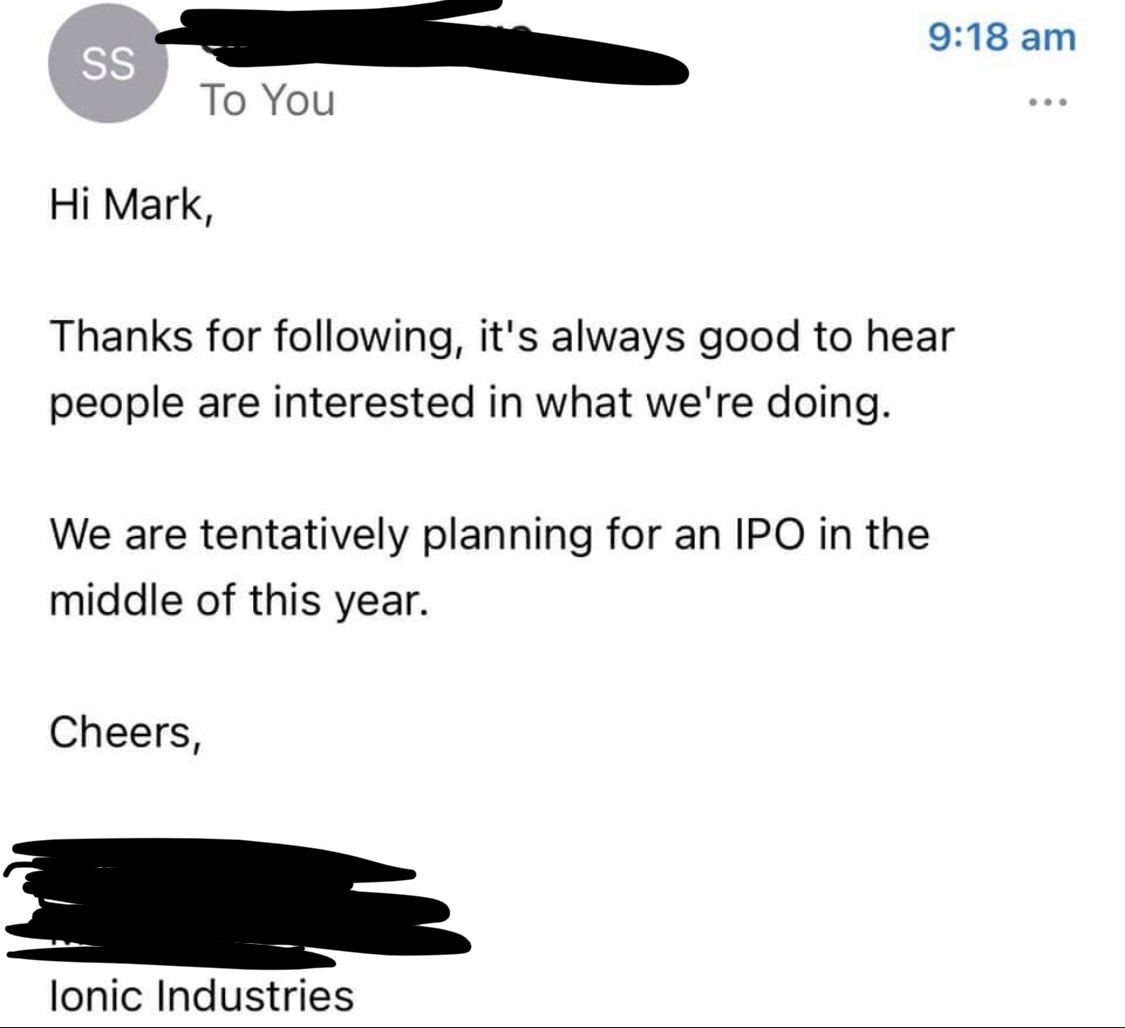This screenshot has height=1028, width=1125.
Task: Expand recipient details via 'To You'
Action: pos(267,99)
